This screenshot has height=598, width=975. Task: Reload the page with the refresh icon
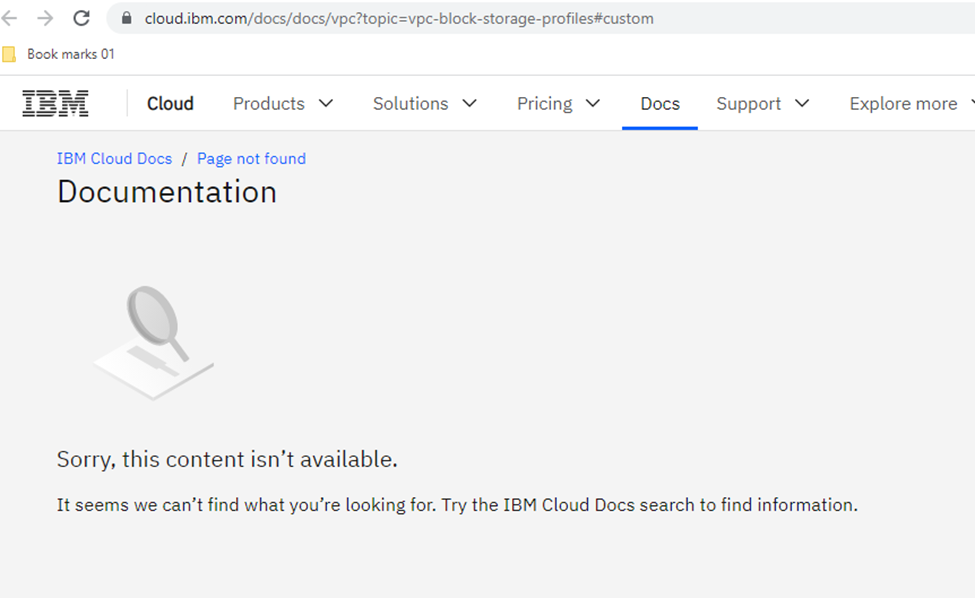point(81,18)
